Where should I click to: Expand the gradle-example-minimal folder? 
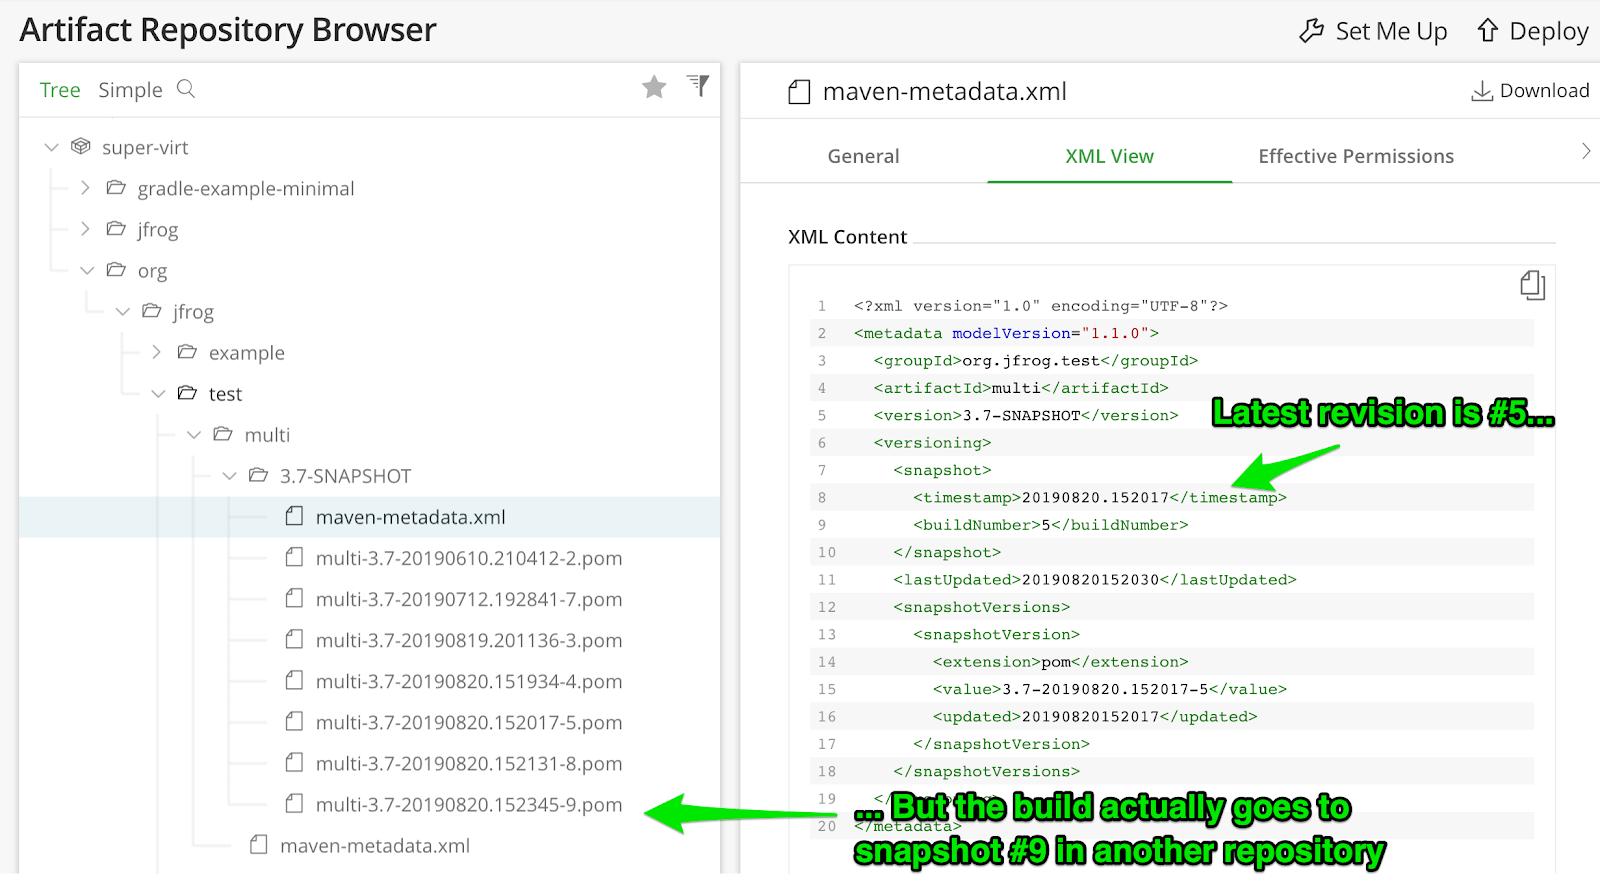tap(85, 188)
